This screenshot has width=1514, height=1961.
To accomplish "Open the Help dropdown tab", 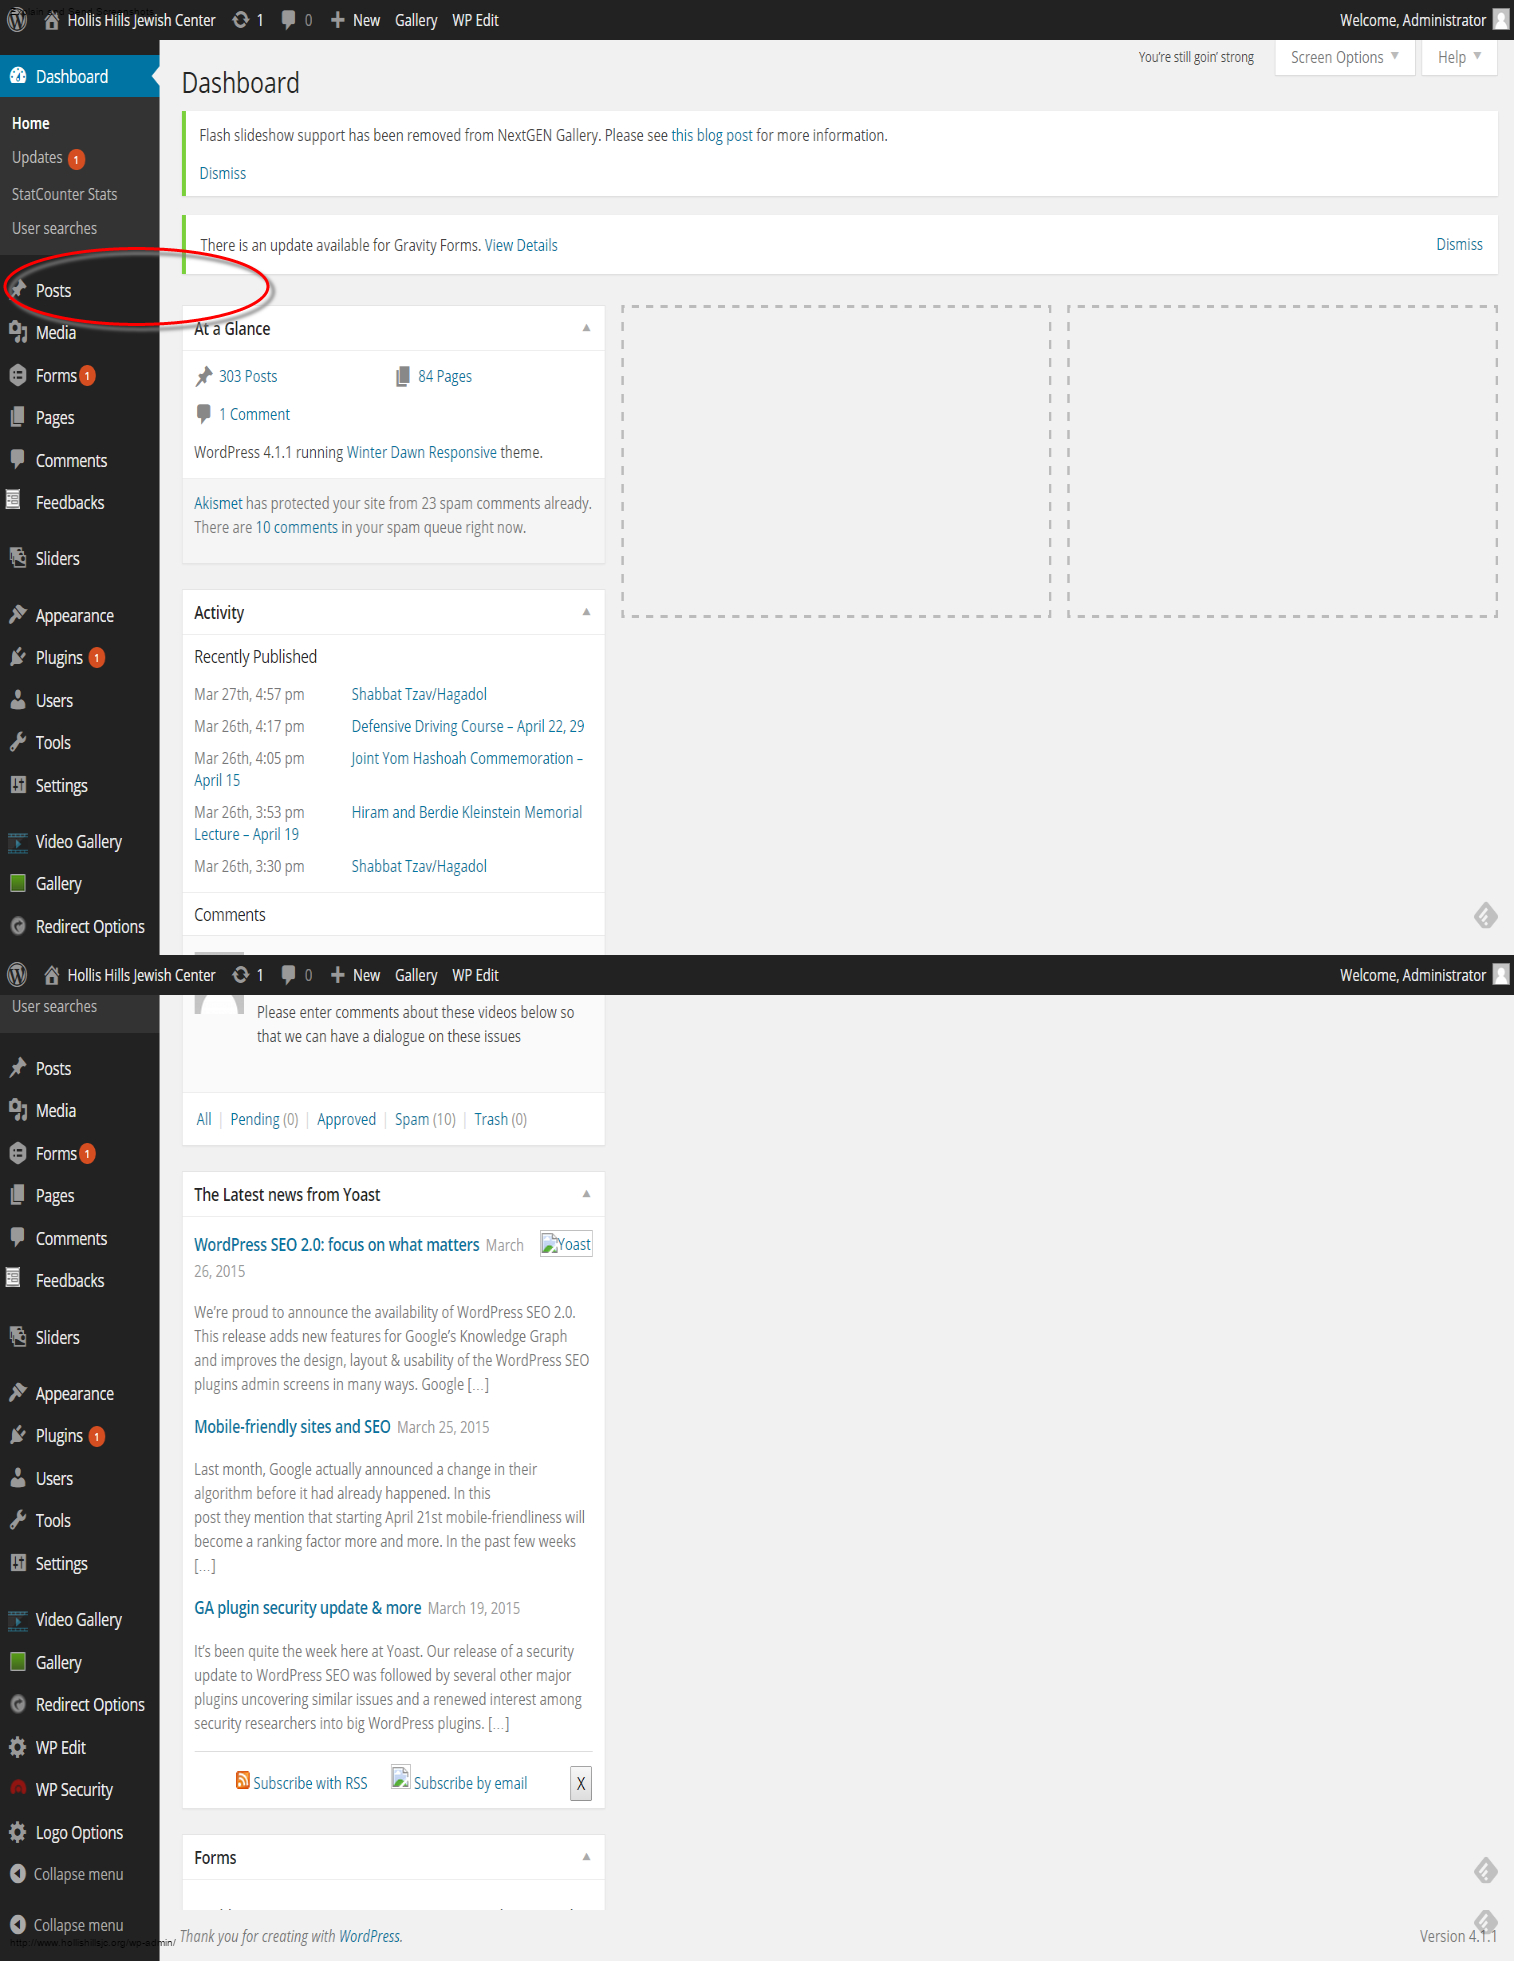I will pyautogui.click(x=1459, y=57).
